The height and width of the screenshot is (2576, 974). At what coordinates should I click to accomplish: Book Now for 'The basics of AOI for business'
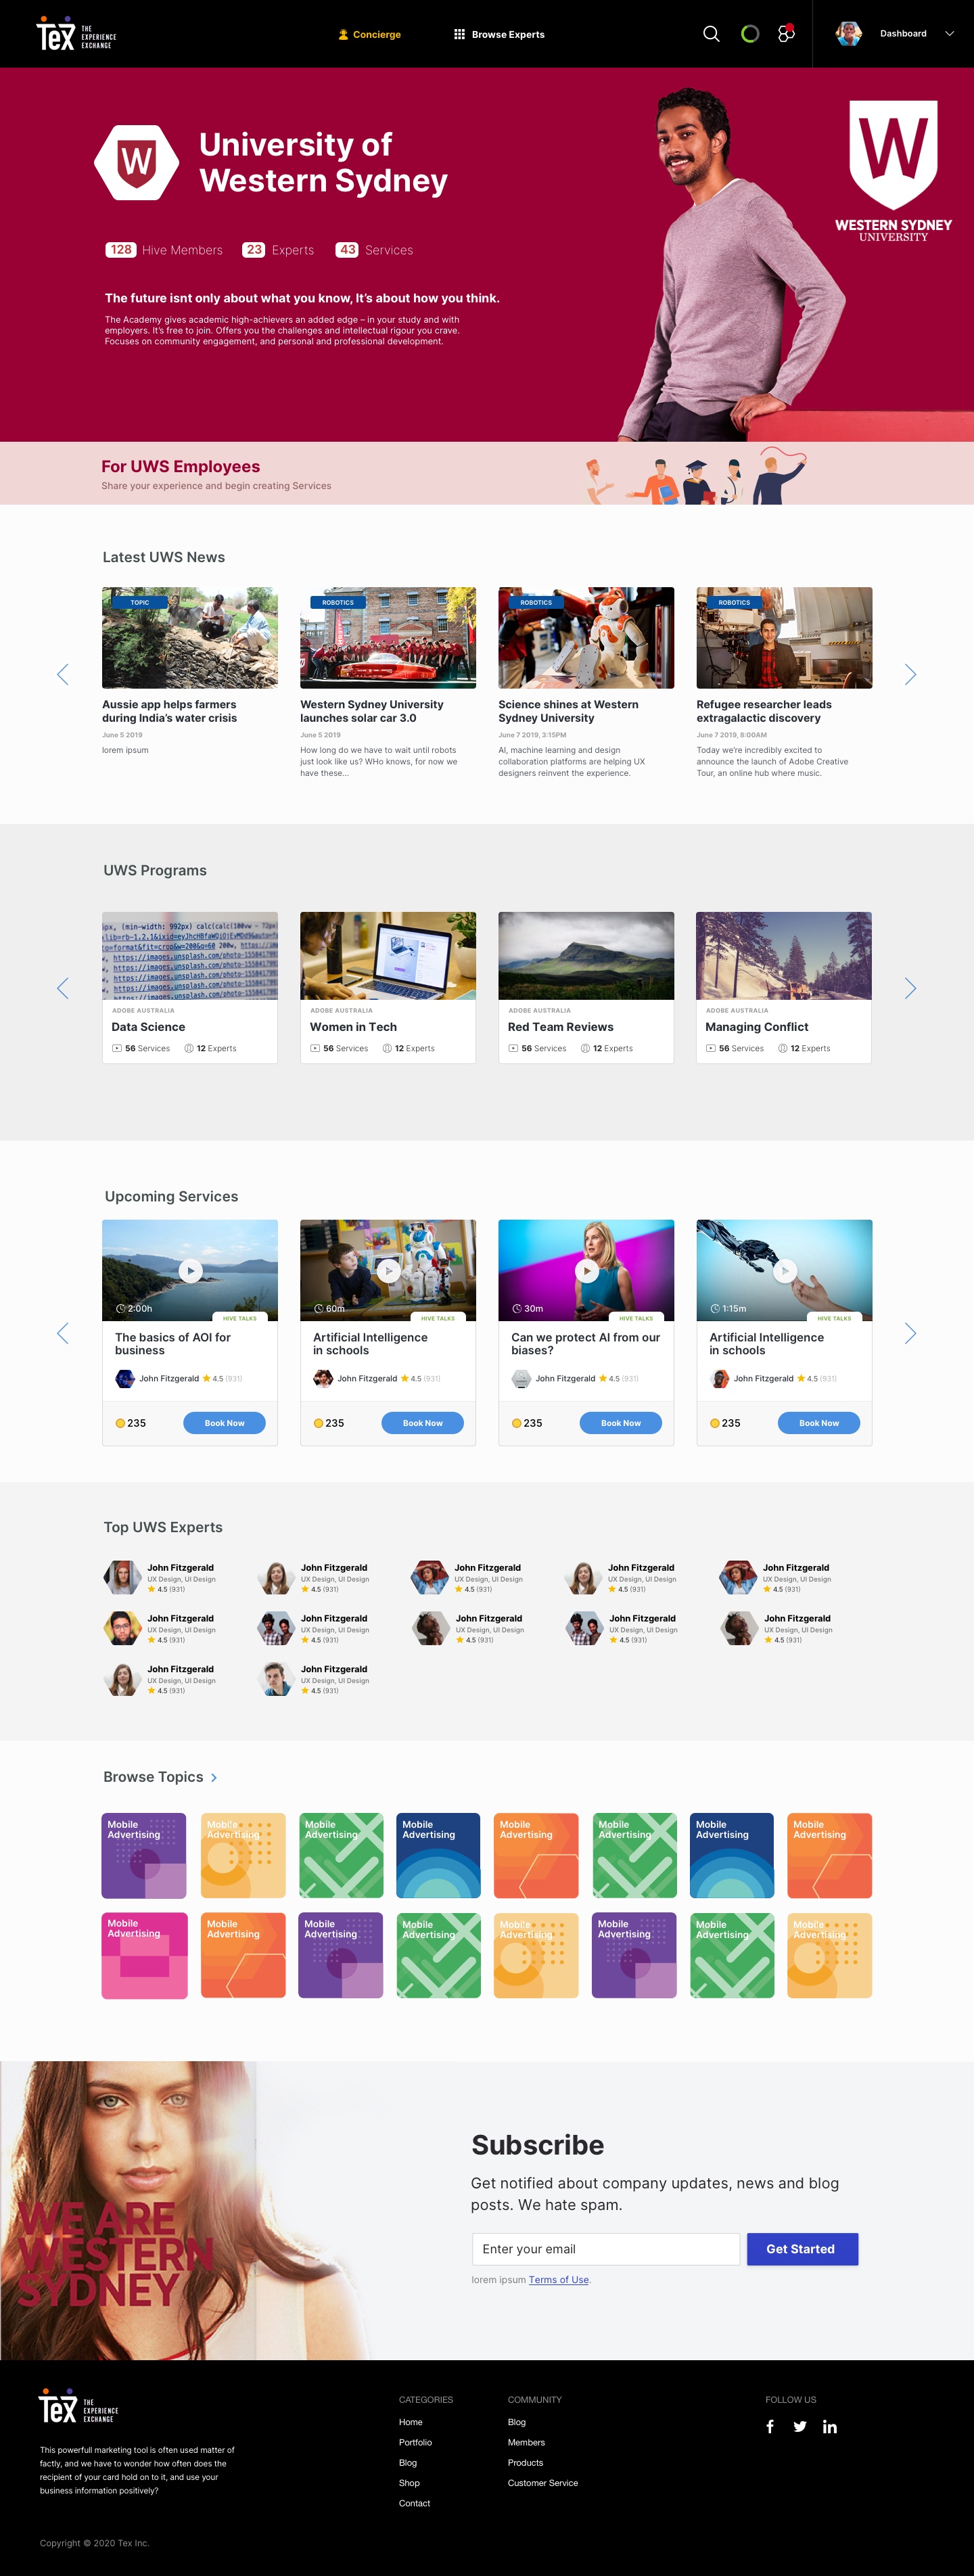point(224,1423)
